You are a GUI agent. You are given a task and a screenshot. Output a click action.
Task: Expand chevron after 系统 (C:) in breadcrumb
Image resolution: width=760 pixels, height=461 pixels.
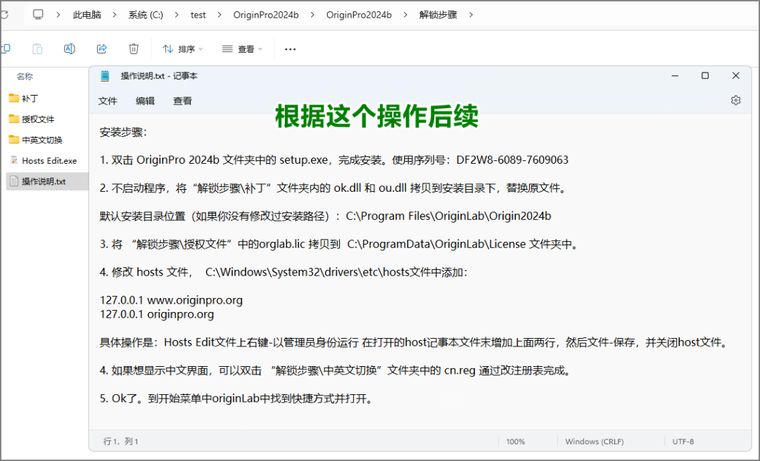176,15
